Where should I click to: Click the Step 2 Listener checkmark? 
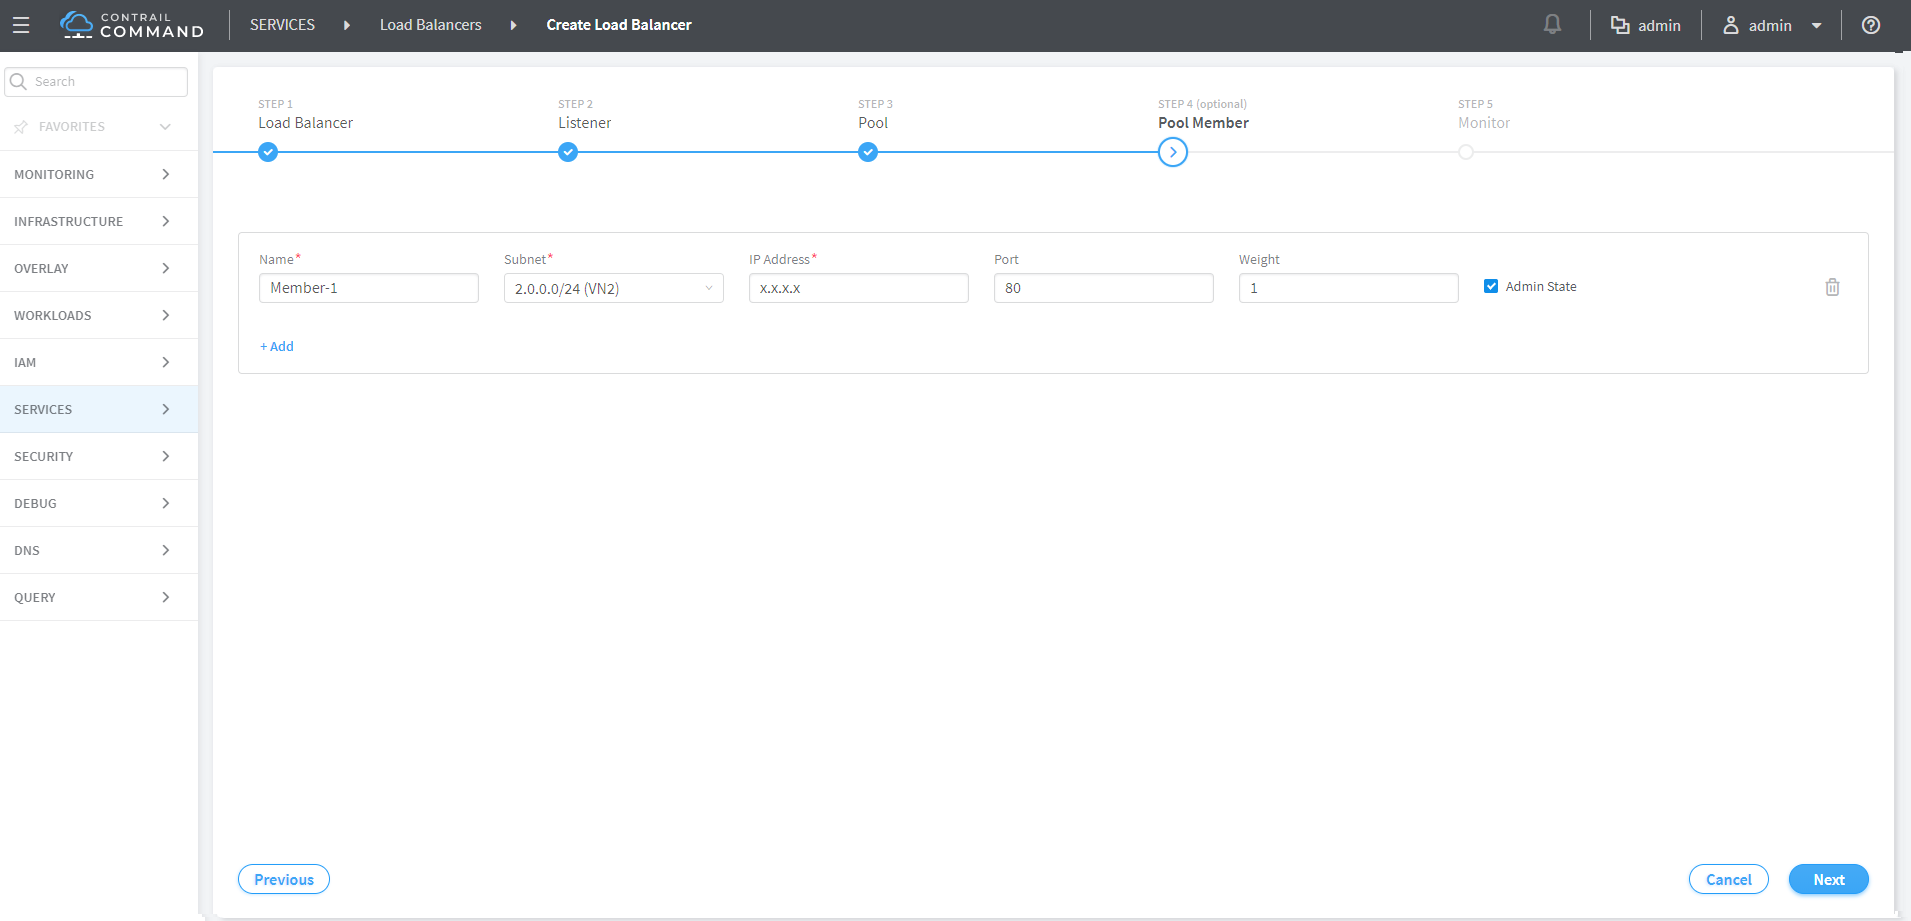[x=568, y=152]
